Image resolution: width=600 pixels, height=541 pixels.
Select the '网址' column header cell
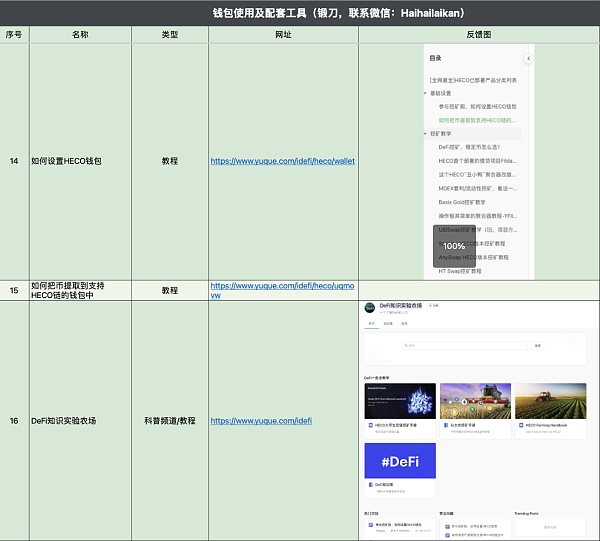coord(283,35)
